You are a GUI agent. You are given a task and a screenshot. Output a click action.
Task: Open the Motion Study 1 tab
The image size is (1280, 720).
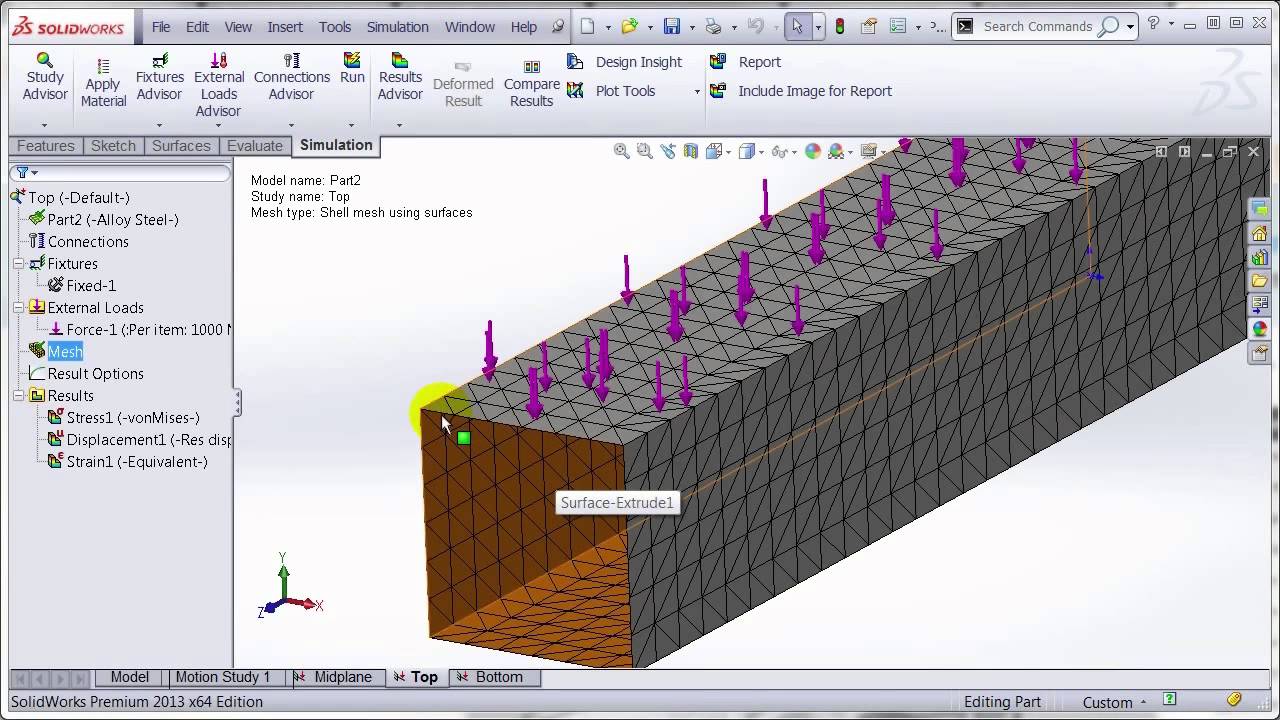(223, 677)
